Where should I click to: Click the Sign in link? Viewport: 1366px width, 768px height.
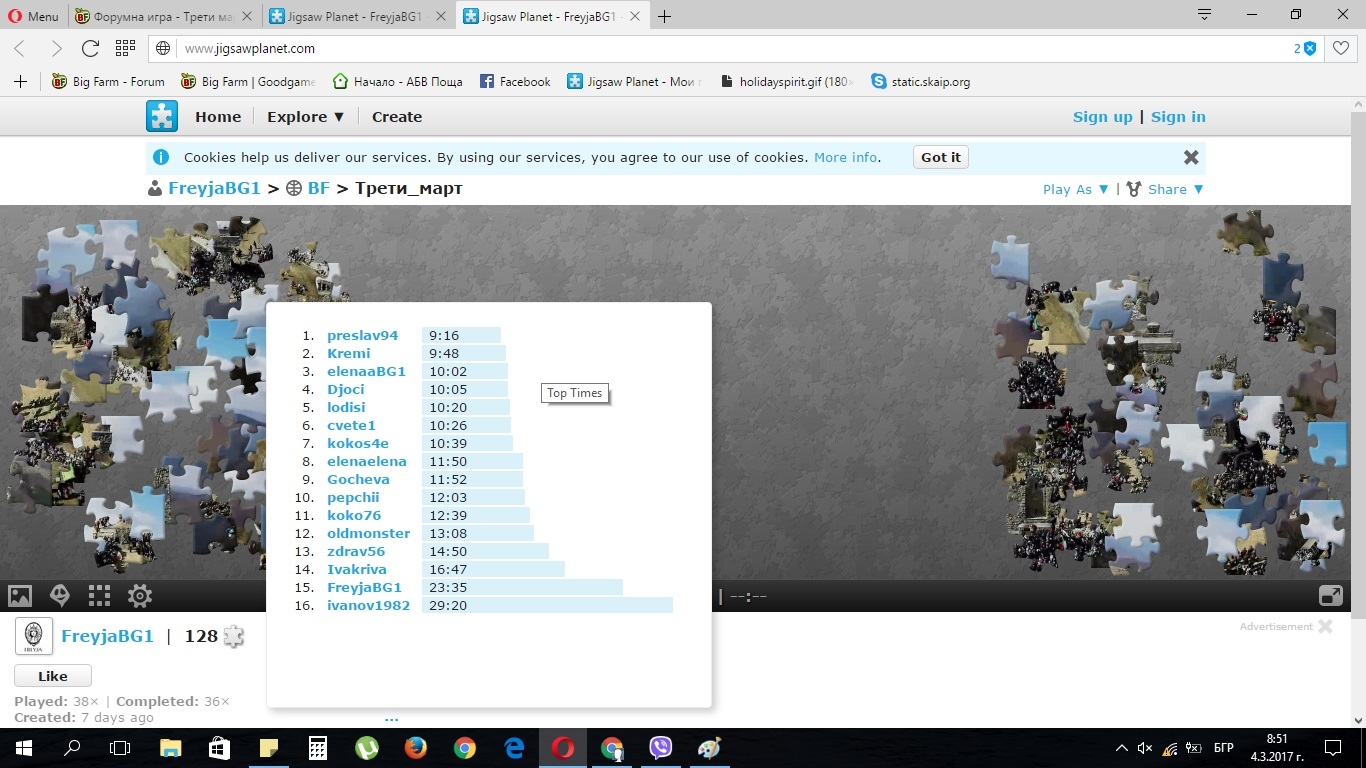[1178, 117]
